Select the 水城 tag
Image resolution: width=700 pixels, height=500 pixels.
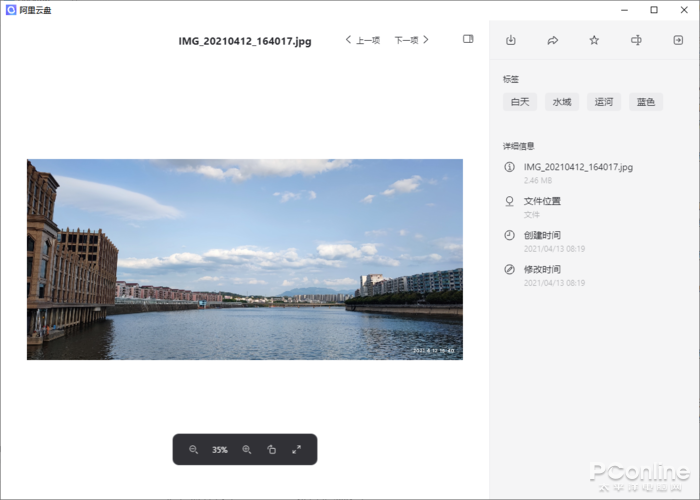(x=561, y=102)
